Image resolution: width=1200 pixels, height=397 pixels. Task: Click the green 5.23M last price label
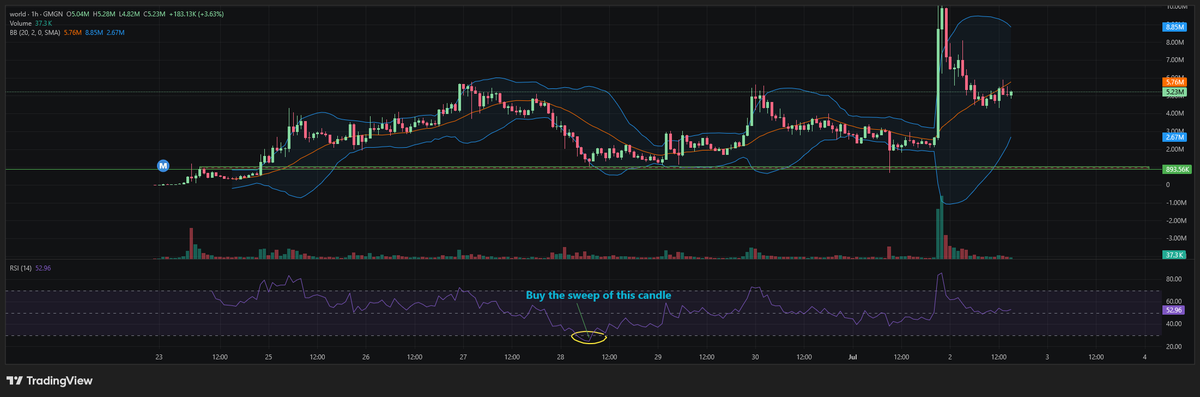(x=1175, y=92)
